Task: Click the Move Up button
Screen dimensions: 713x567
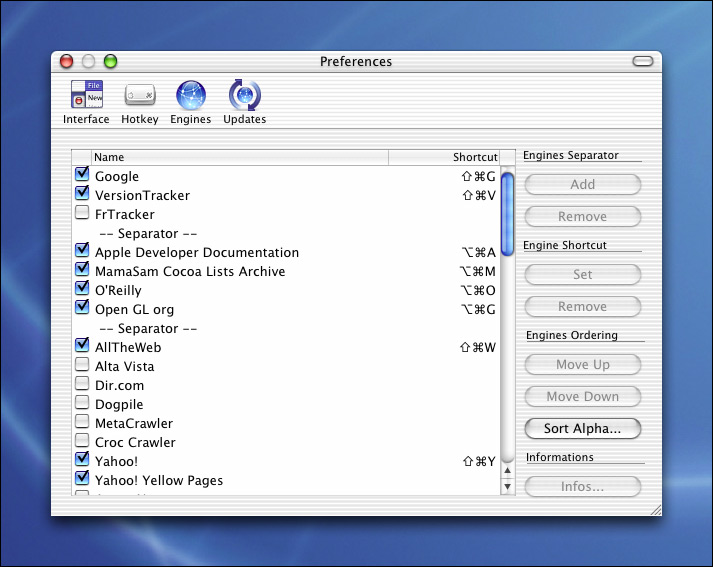Action: [x=582, y=365]
